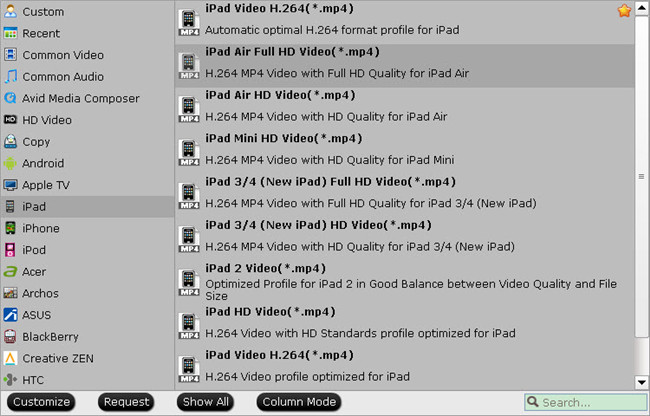The width and height of the screenshot is (650, 416).
Task: Click MP4 icon of iPad Mini HD Video
Action: pos(189,152)
